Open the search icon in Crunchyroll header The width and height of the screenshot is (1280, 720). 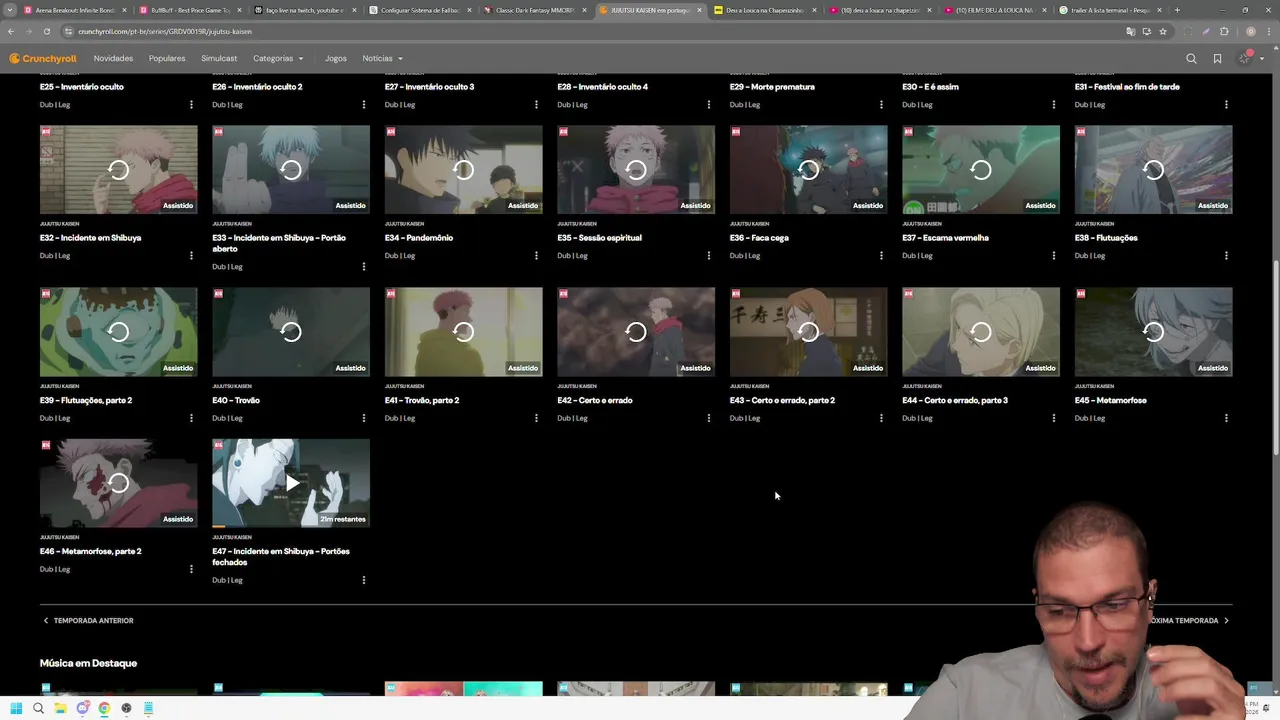(1191, 58)
